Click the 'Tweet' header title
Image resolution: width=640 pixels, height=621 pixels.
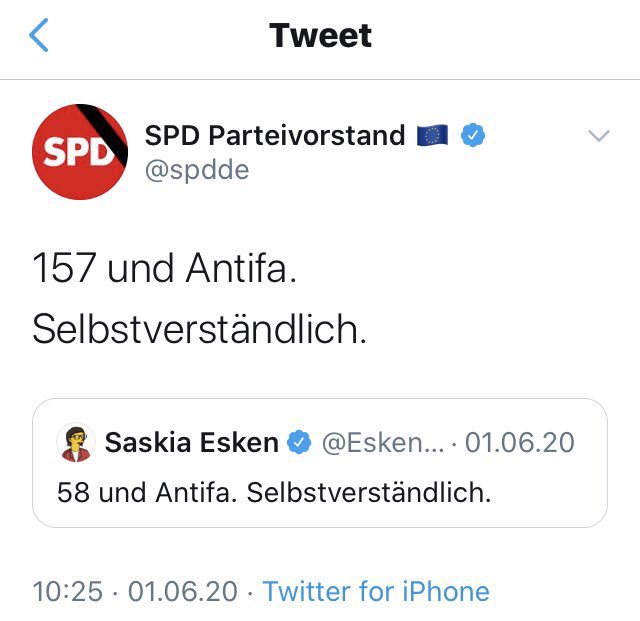(x=320, y=36)
